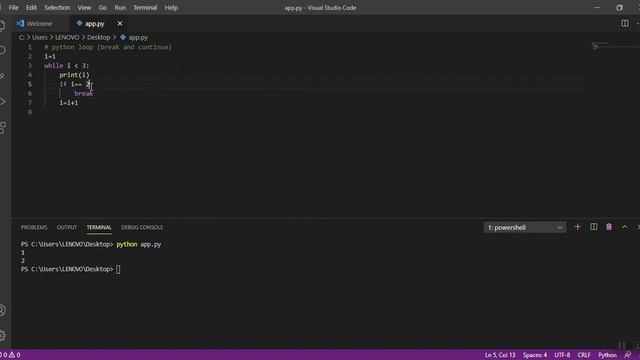
Task: Click Desktop in the breadcrumb path
Action: [98, 37]
